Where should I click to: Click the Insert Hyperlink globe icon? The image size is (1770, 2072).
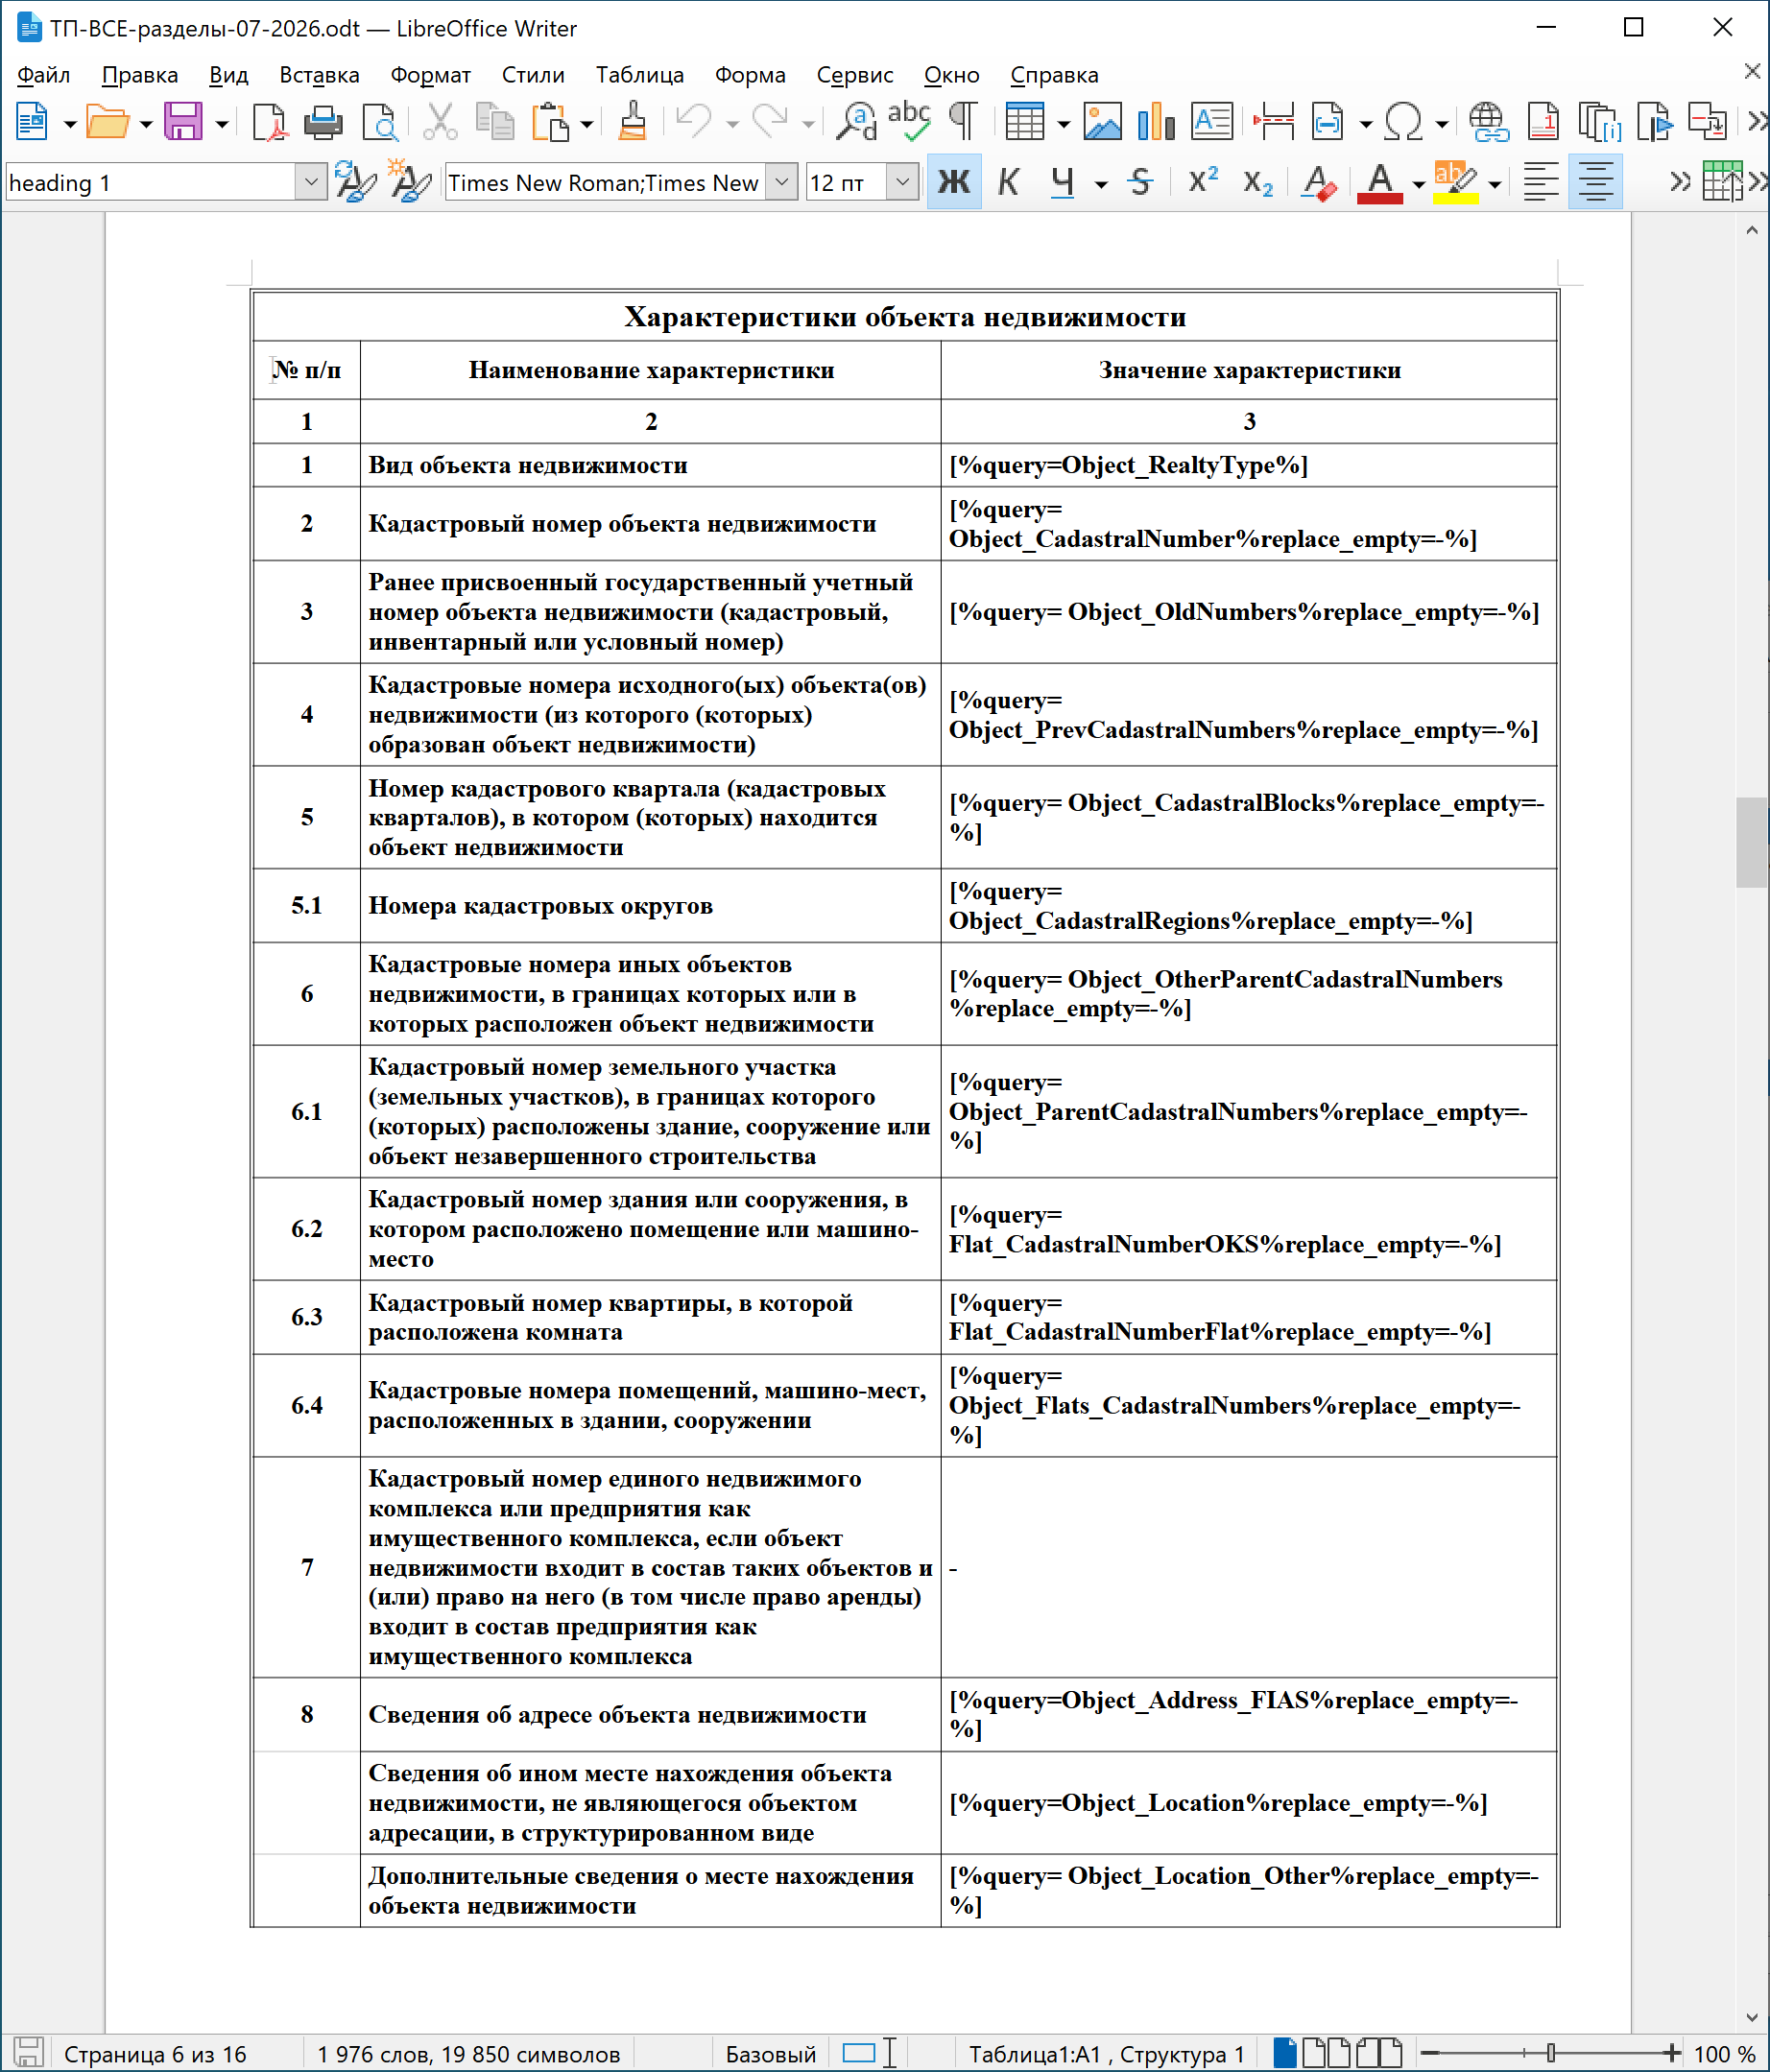(x=1488, y=122)
